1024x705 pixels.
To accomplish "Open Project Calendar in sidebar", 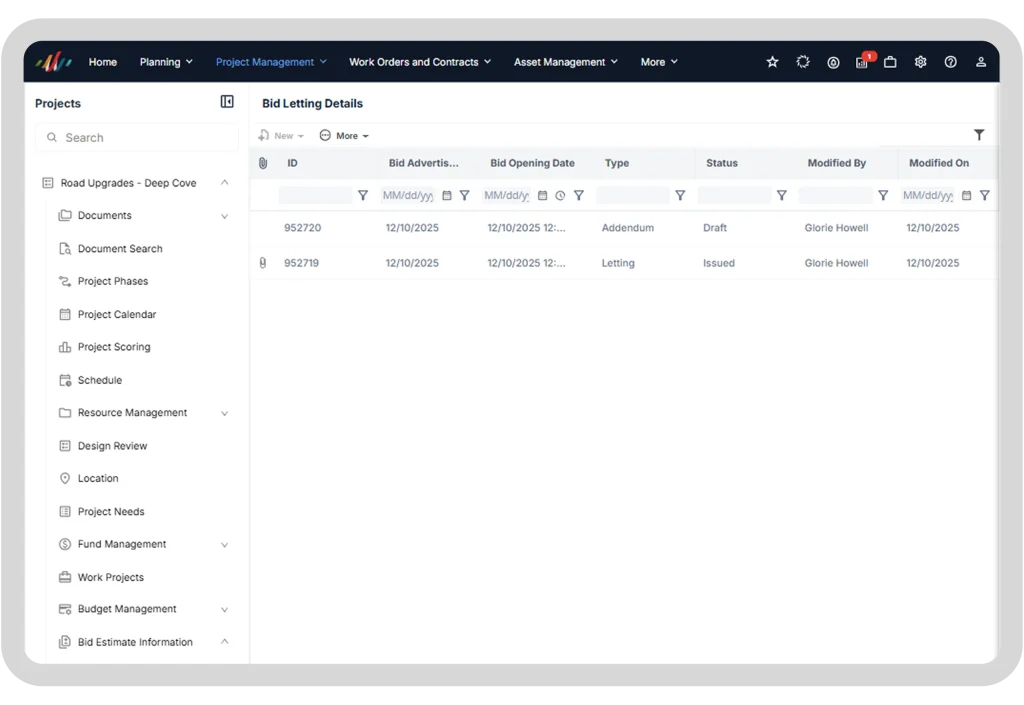I will 117,315.
